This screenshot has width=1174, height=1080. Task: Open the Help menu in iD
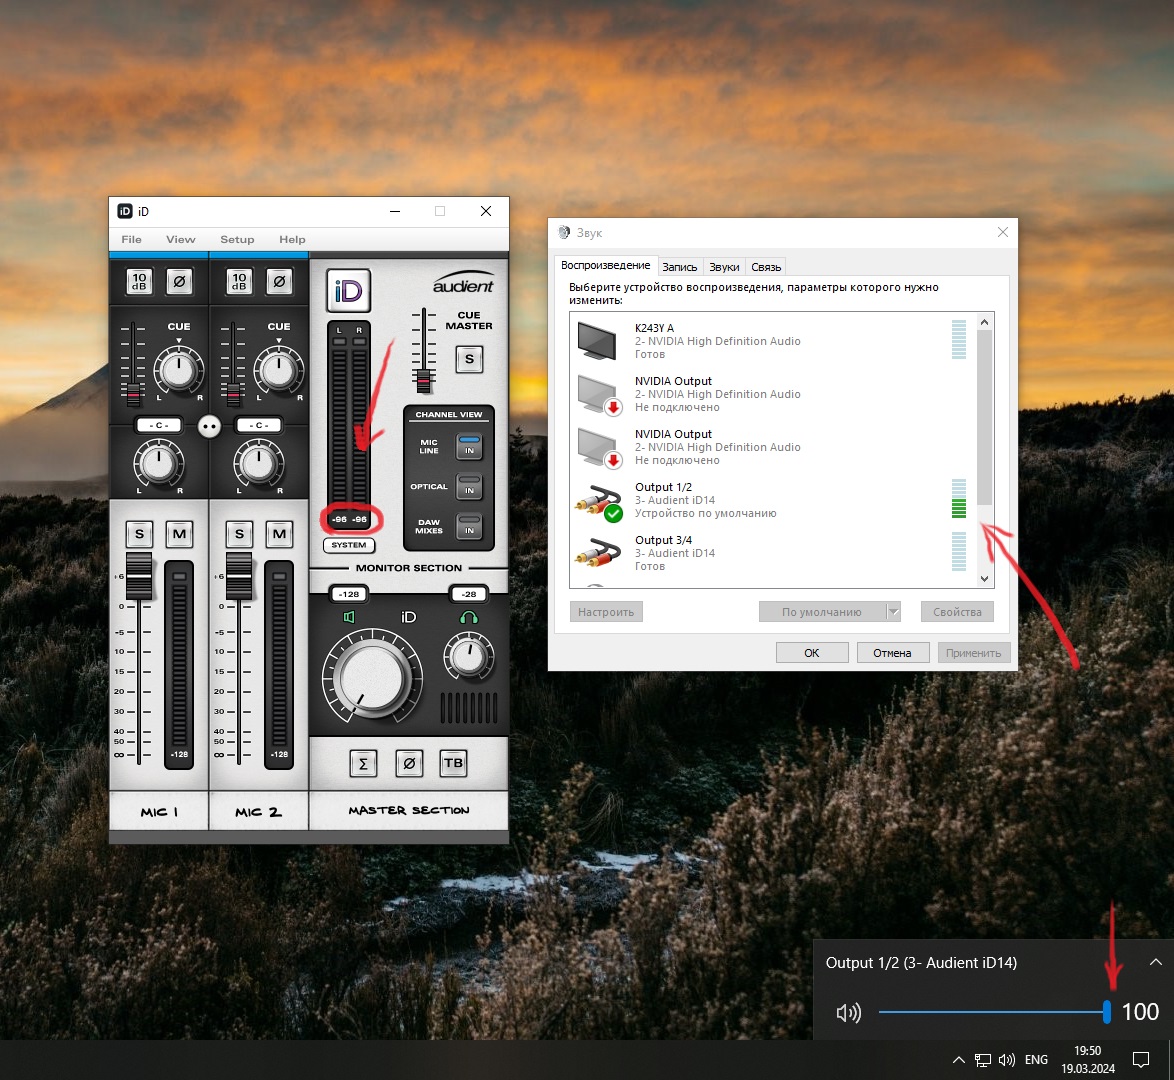[292, 240]
